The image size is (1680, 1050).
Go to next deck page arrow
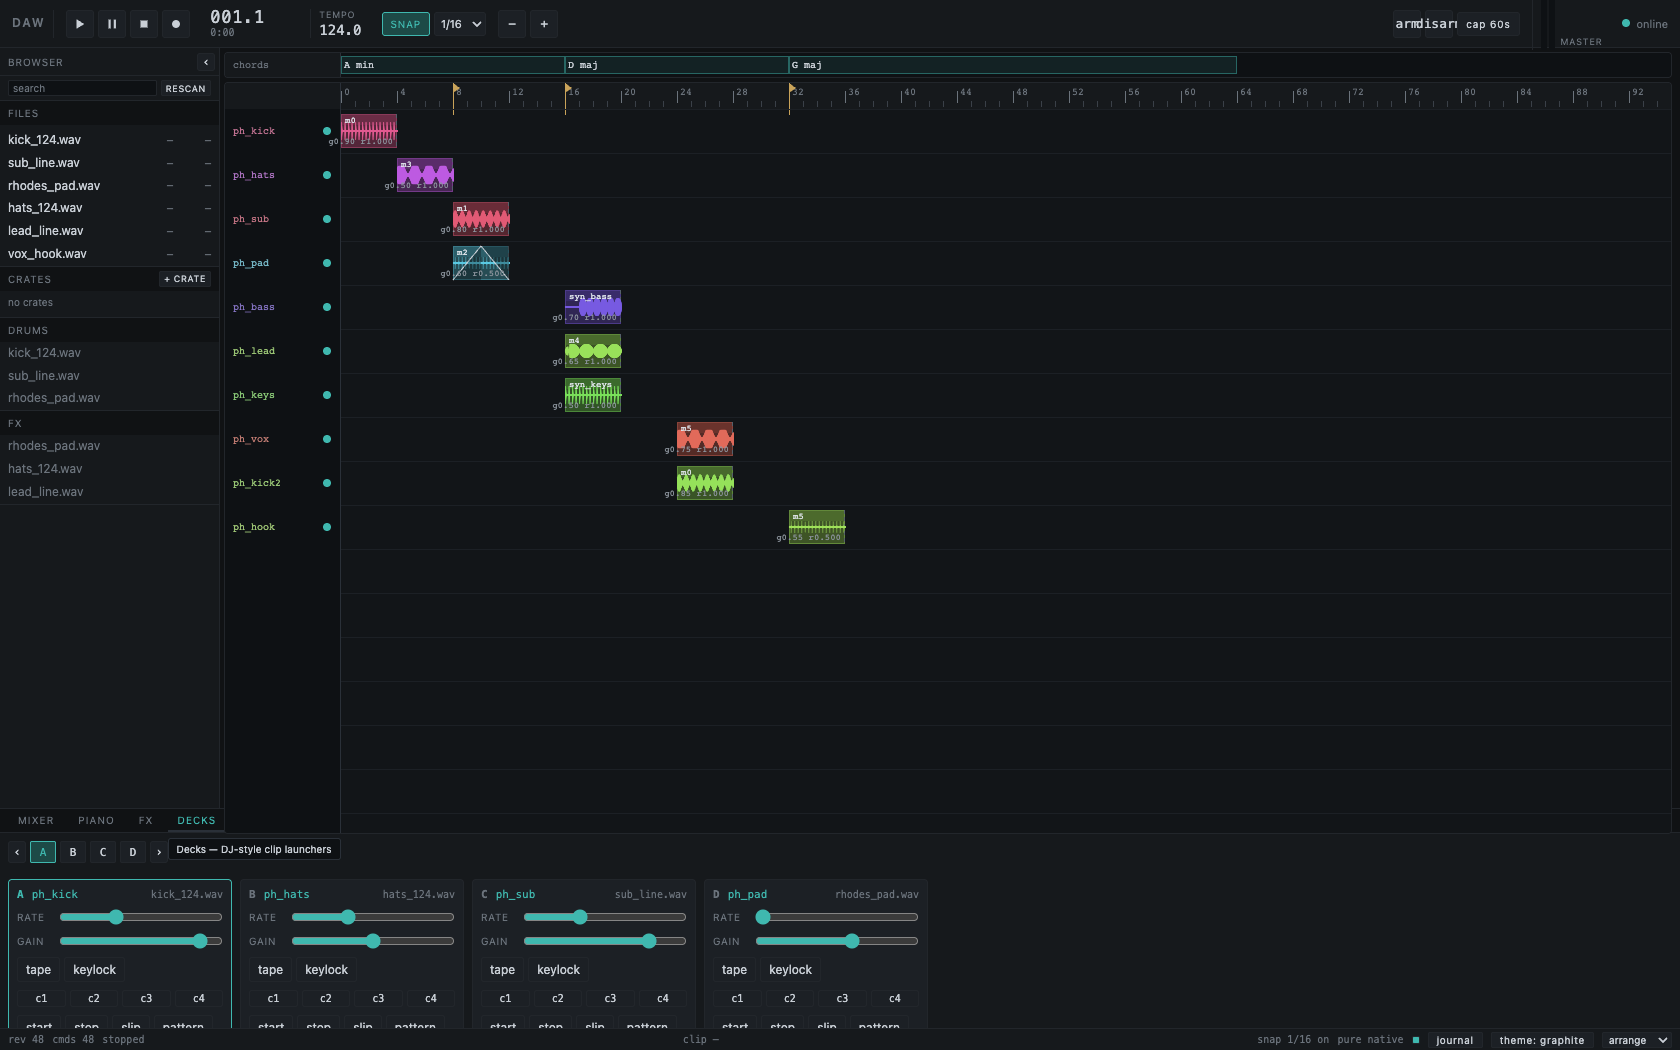click(159, 852)
